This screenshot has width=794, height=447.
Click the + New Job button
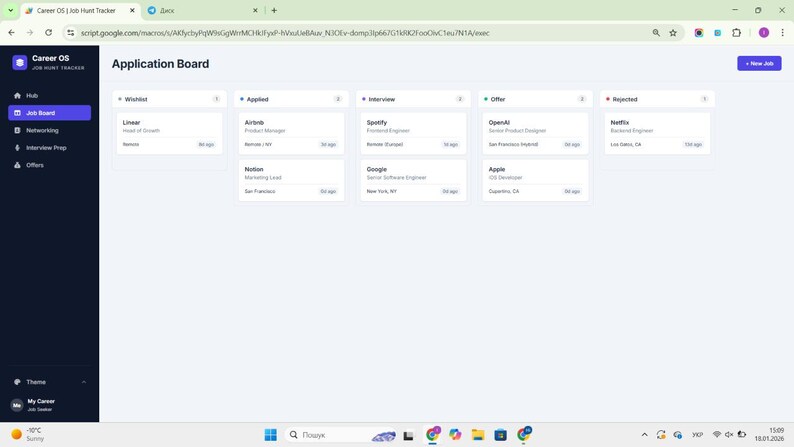point(759,63)
